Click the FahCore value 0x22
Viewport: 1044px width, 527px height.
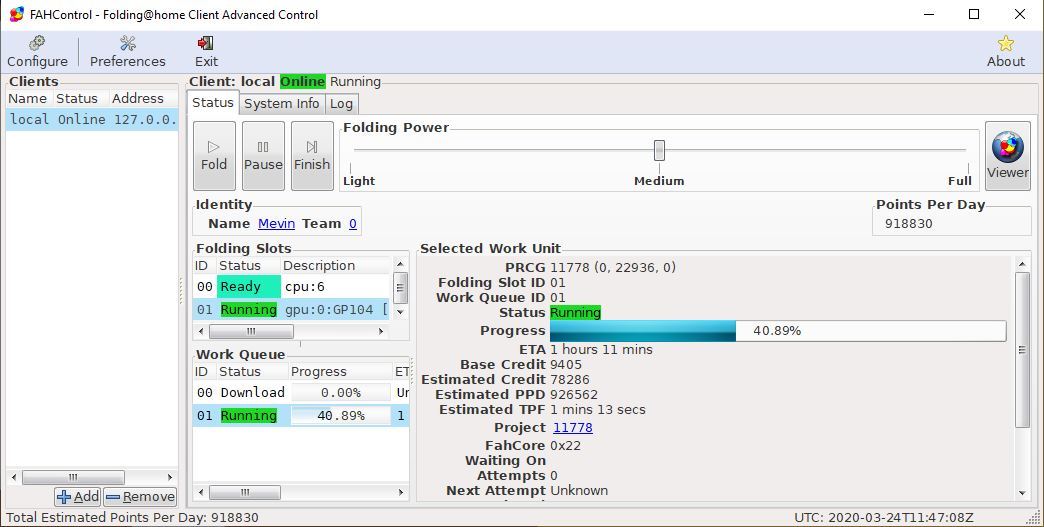point(565,446)
